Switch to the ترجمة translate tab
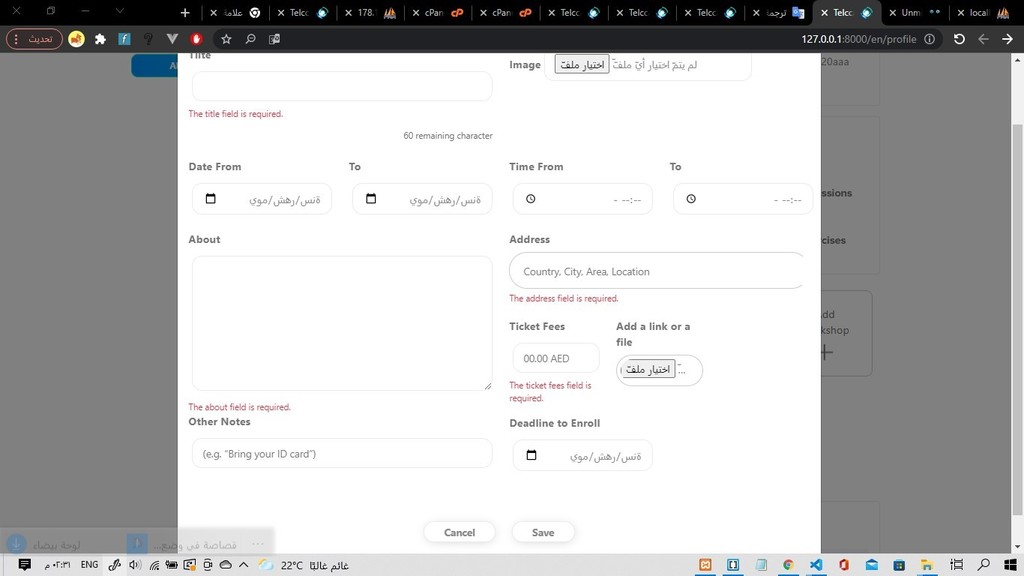 [780, 12]
